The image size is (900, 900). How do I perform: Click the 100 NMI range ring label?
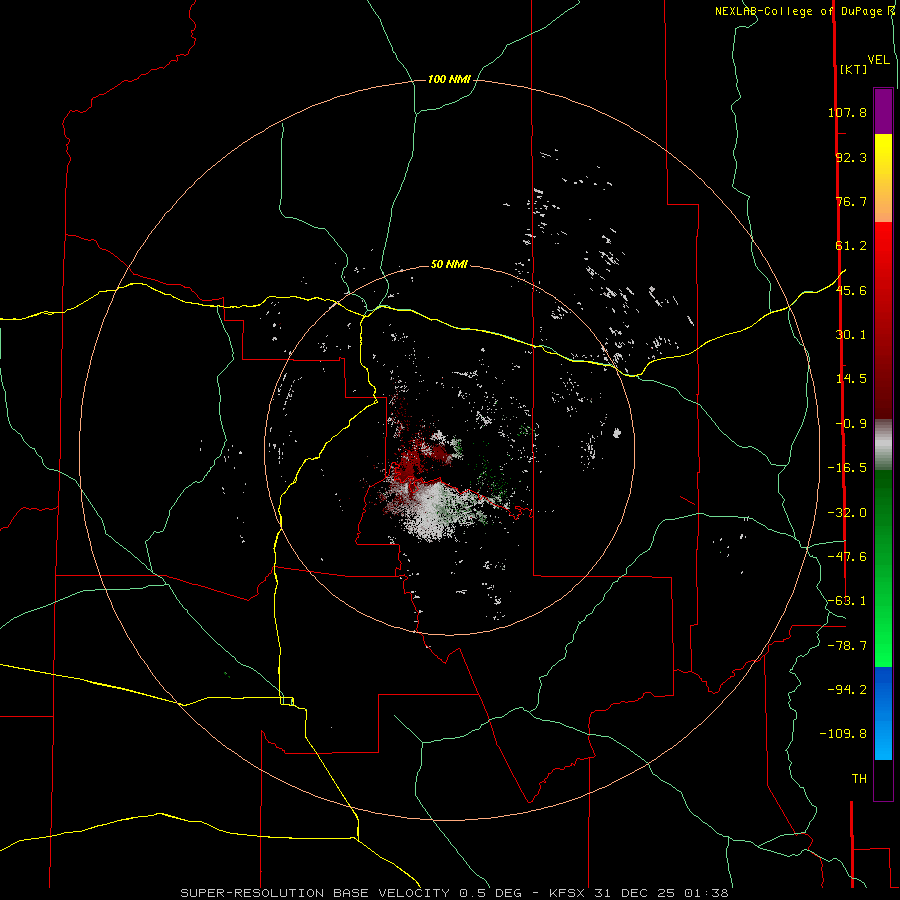click(449, 79)
